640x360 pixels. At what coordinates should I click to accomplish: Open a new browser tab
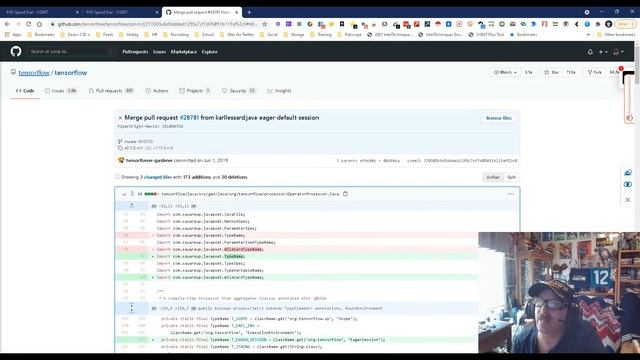coord(249,12)
